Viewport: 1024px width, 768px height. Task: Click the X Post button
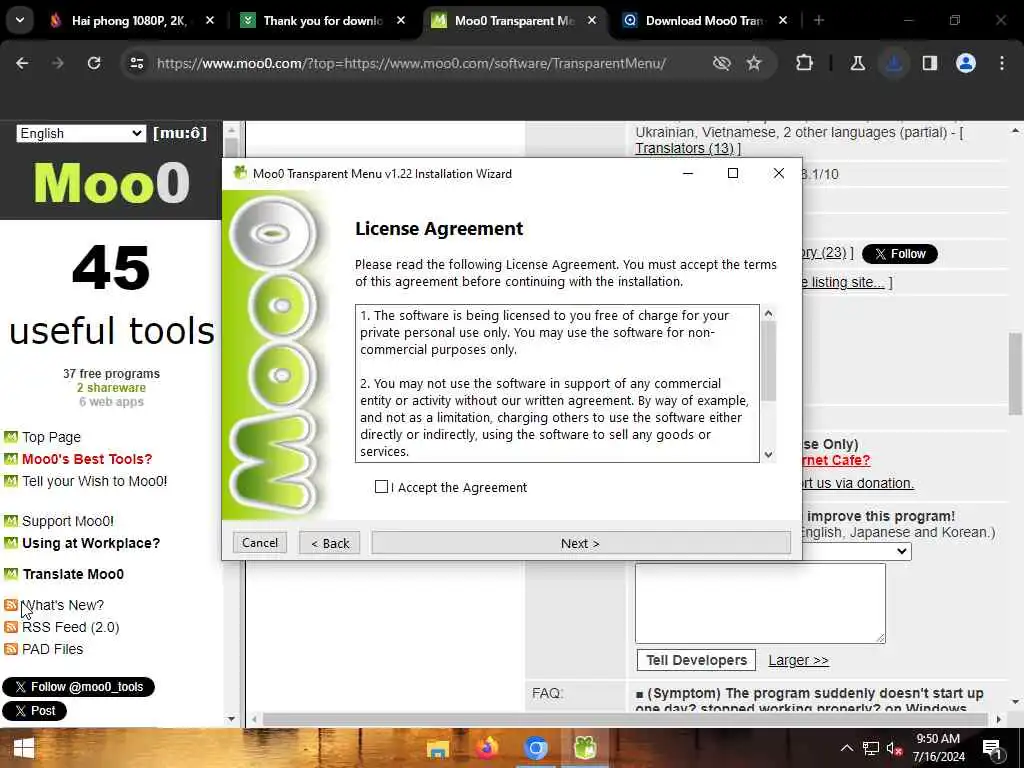35,711
